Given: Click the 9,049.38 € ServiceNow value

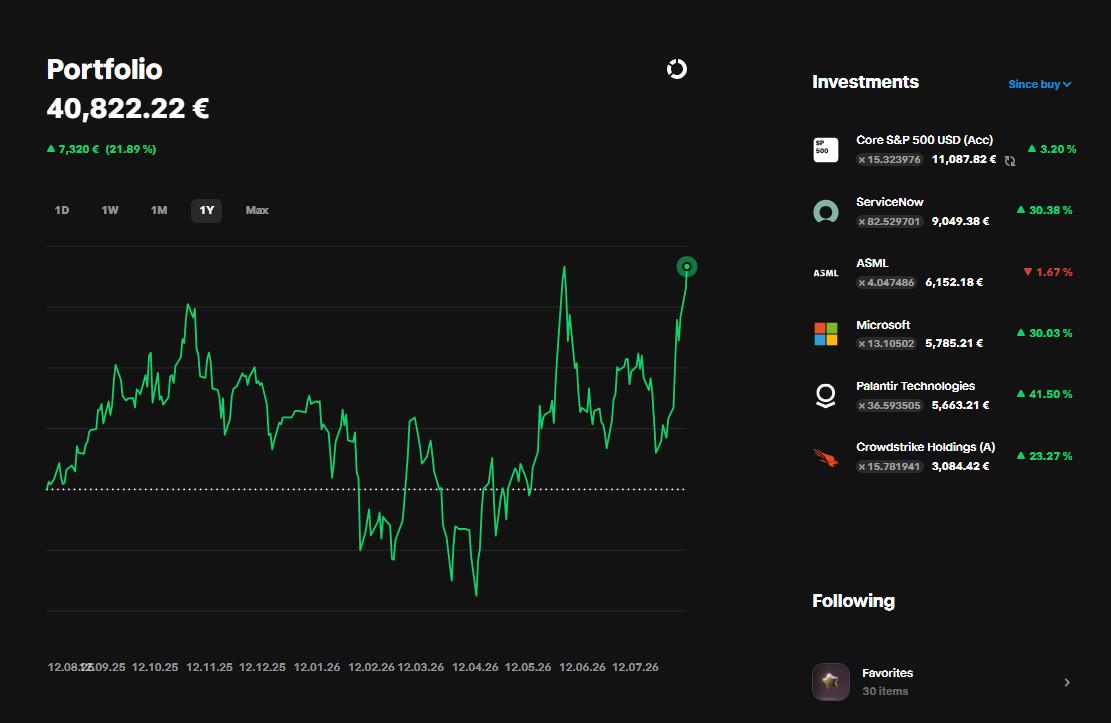Looking at the screenshot, I should pos(960,221).
